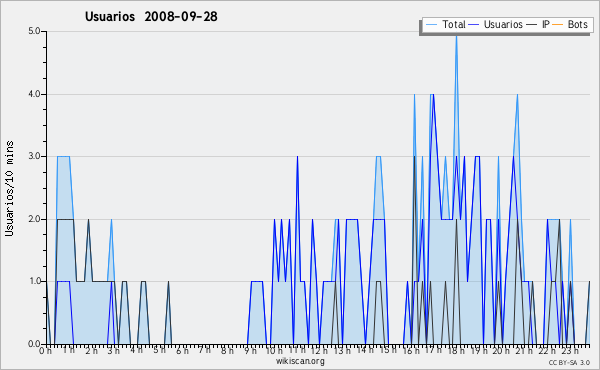Click the '12 h' x-axis label
The height and width of the screenshot is (370, 600).
point(320,351)
